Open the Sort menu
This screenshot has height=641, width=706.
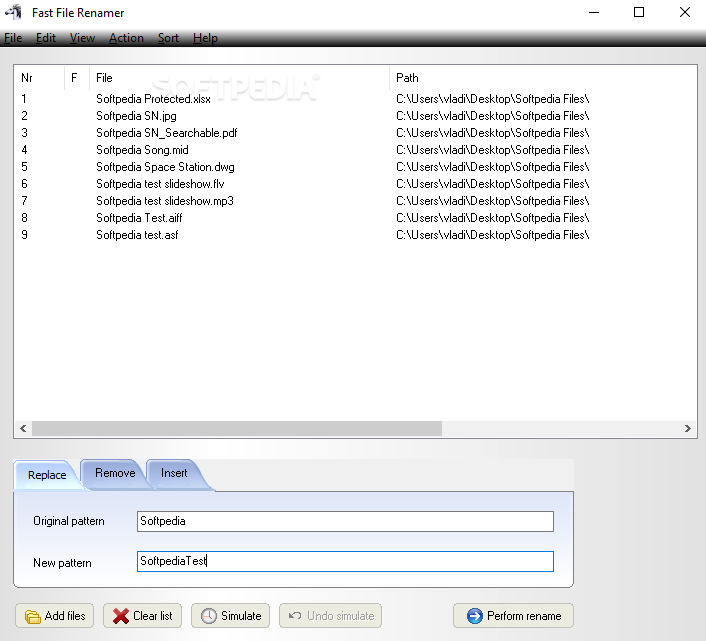tap(168, 38)
